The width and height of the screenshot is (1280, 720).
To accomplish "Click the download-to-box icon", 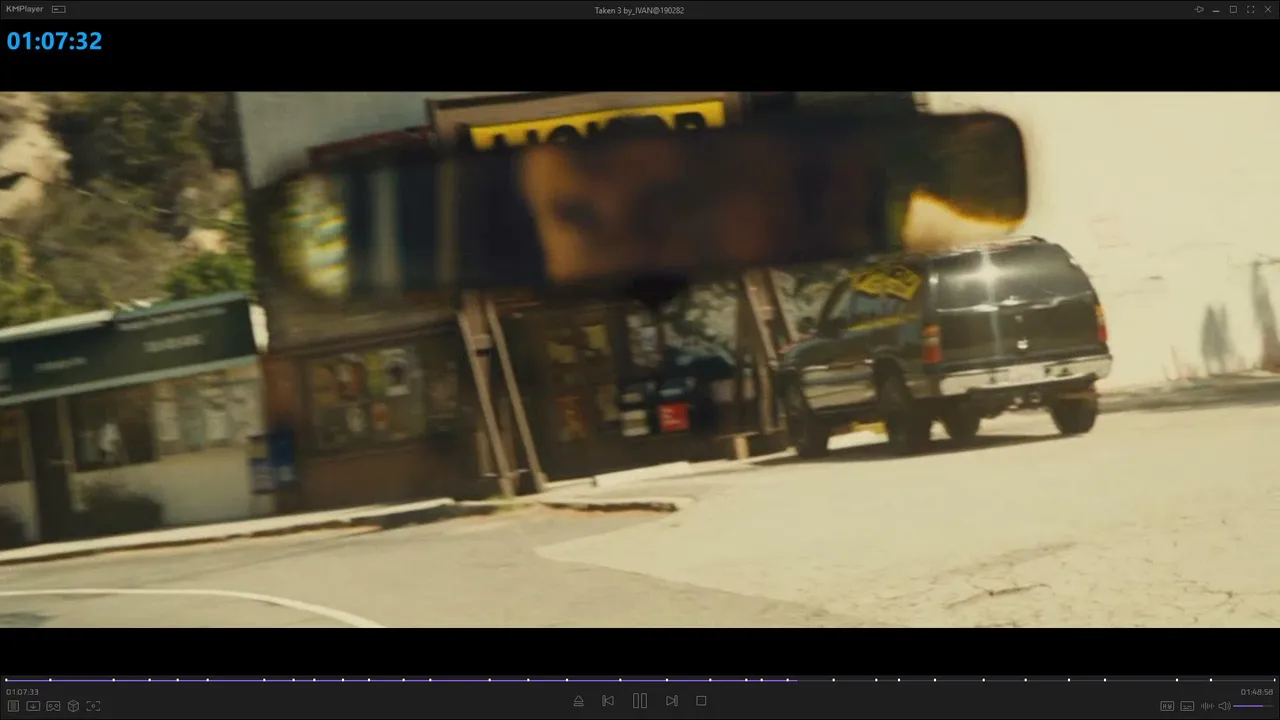I will [x=33, y=706].
